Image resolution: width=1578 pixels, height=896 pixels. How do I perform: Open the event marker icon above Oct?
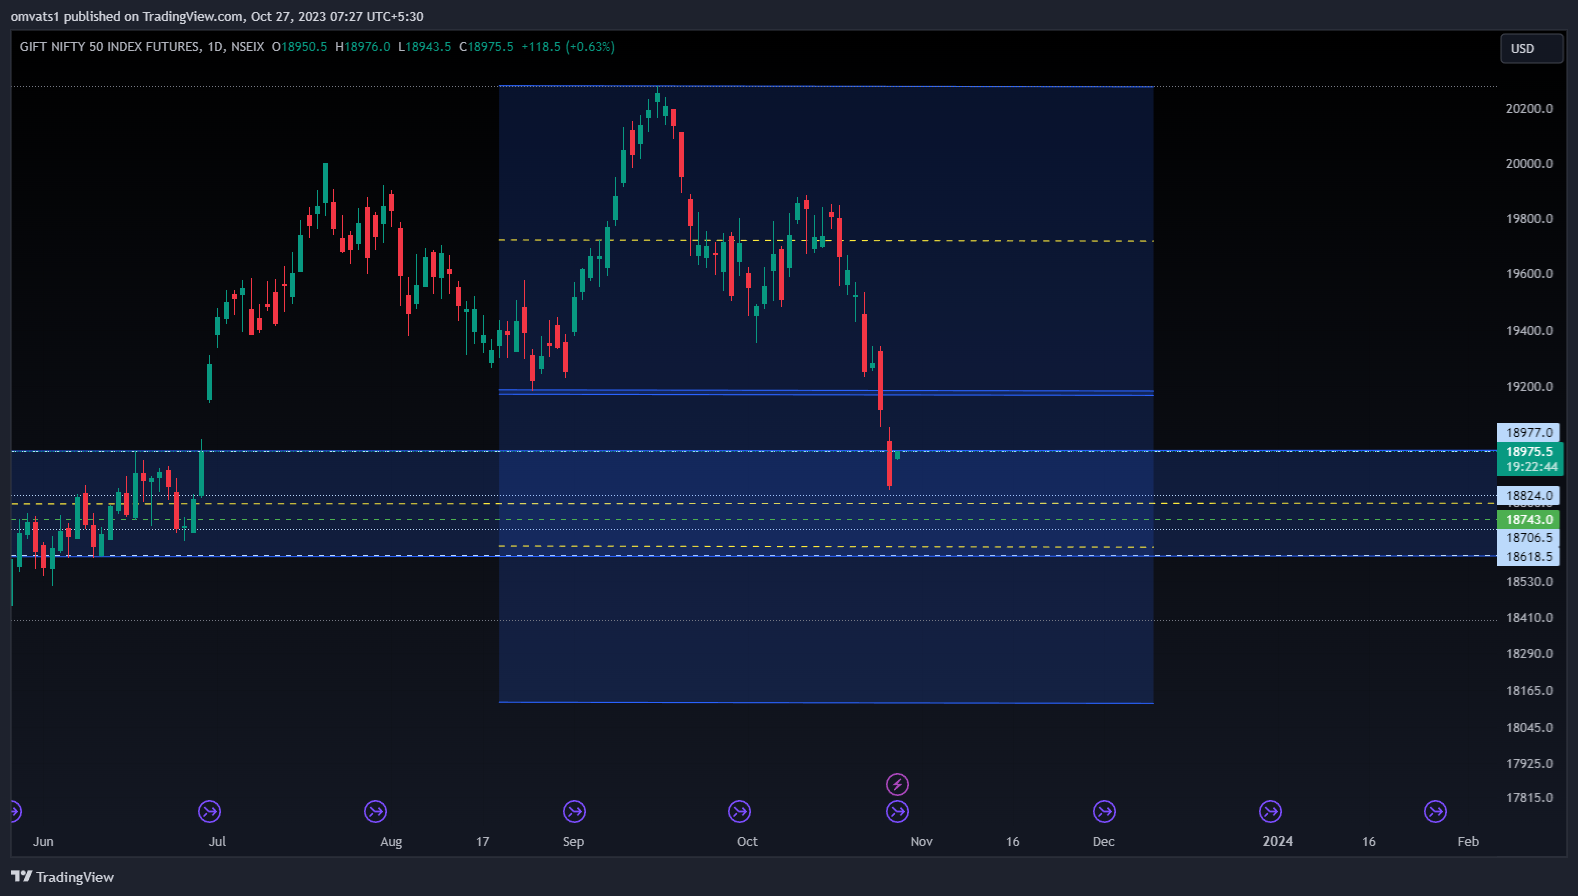[739, 811]
